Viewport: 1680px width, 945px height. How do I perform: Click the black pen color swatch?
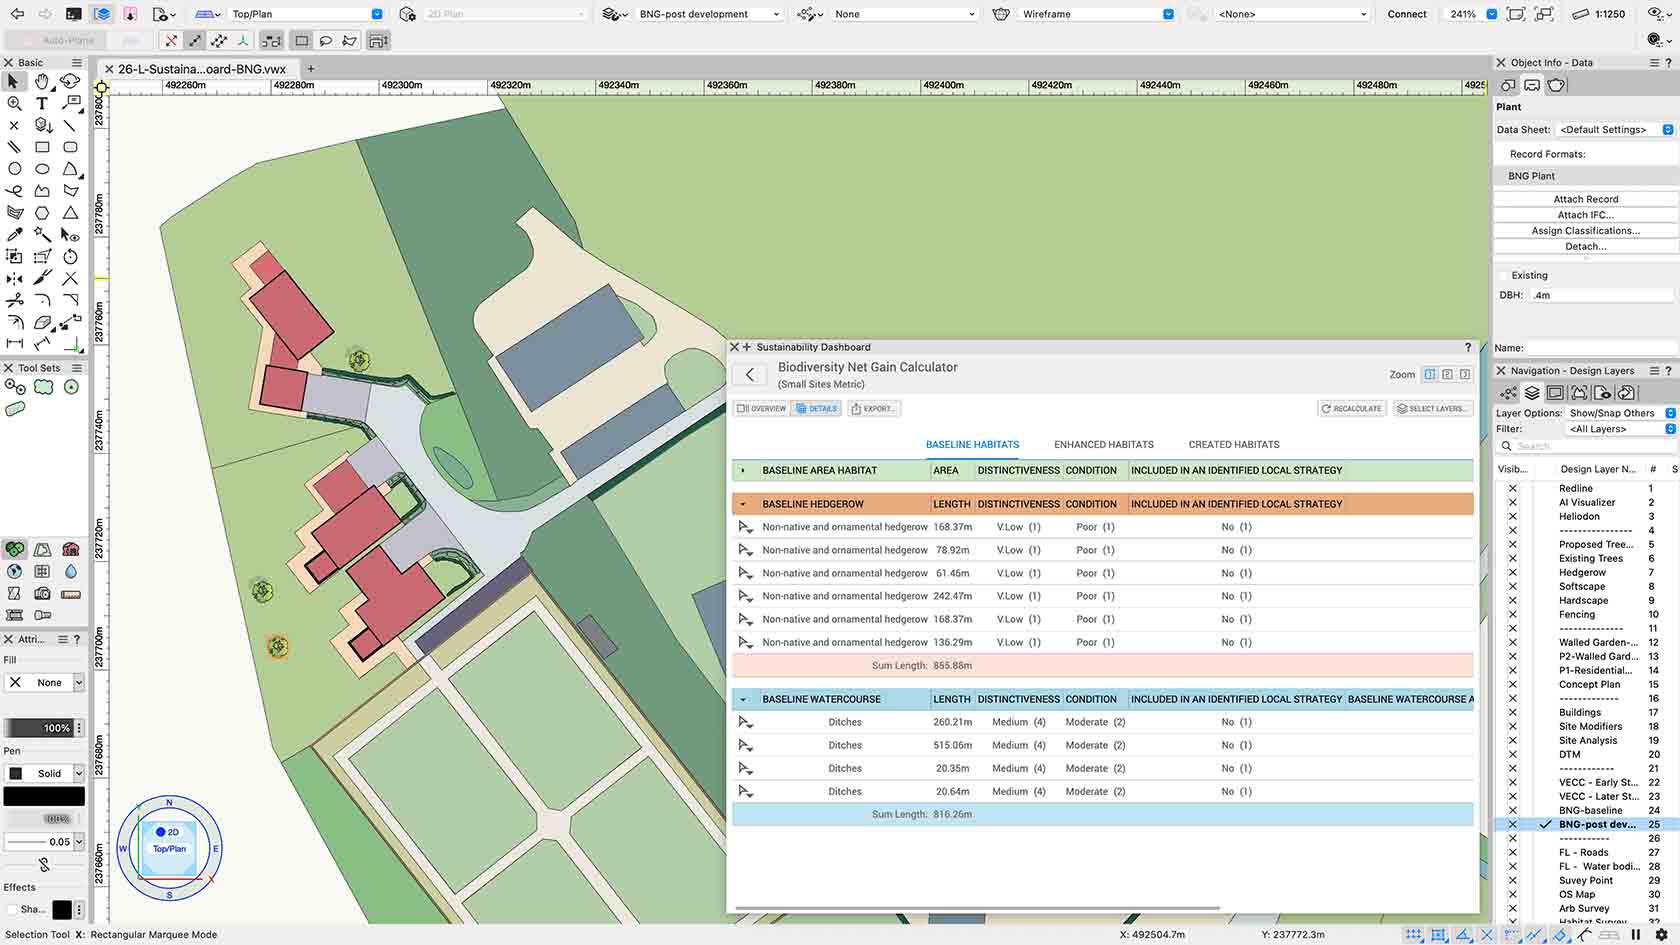pyautogui.click(x=44, y=796)
